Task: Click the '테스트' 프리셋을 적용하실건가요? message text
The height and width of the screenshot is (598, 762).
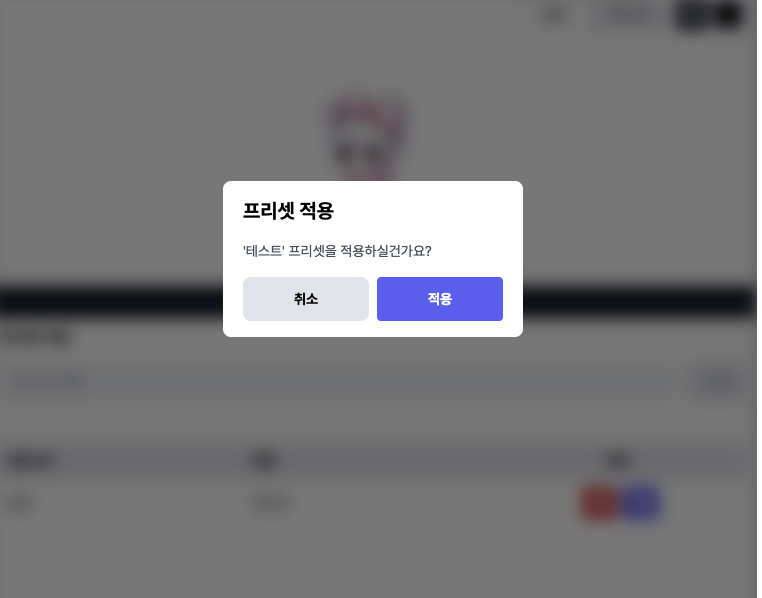Action: (337, 251)
